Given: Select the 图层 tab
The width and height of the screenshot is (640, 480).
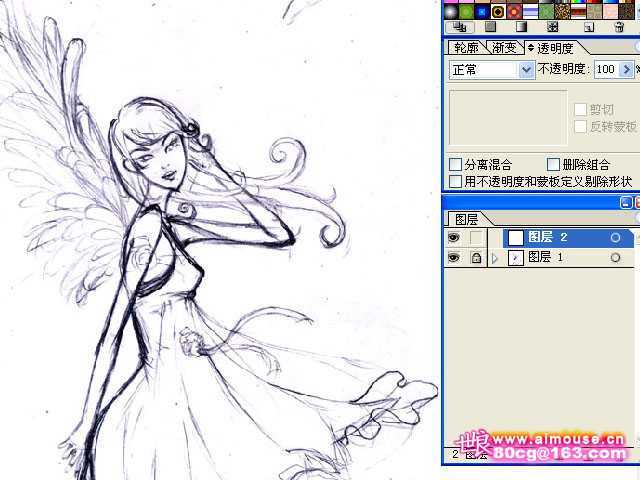Looking at the screenshot, I should pyautogui.click(x=466, y=220).
